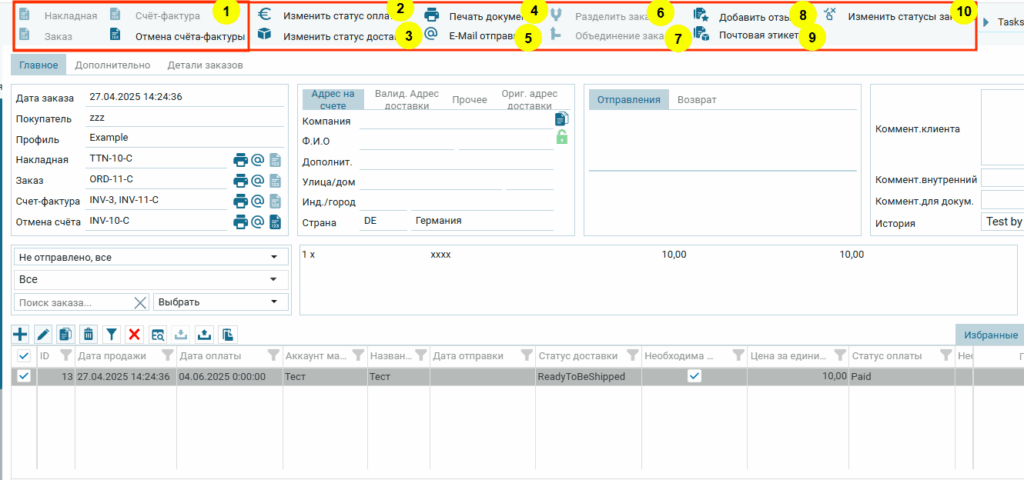
Task: Click the blue plus icon to add order
Action: point(20,334)
